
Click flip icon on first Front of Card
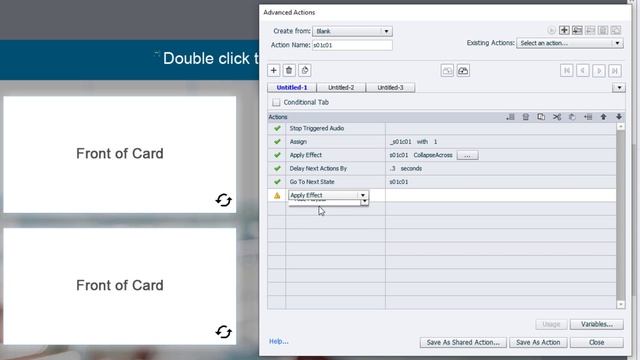(224, 200)
